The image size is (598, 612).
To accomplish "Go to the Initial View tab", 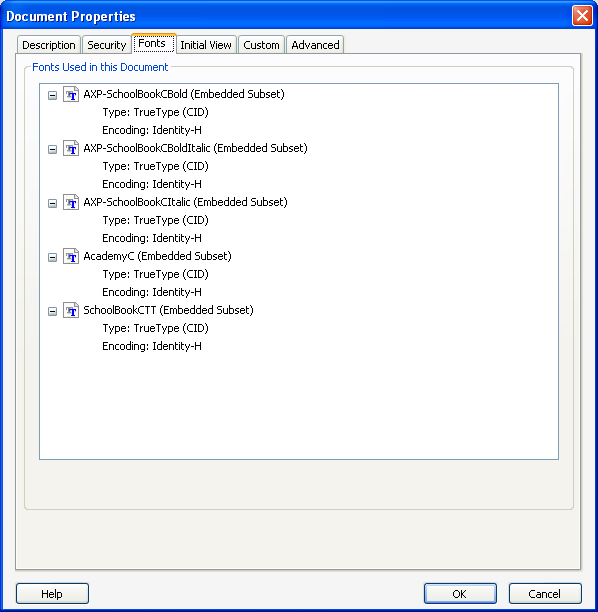I will [206, 45].
